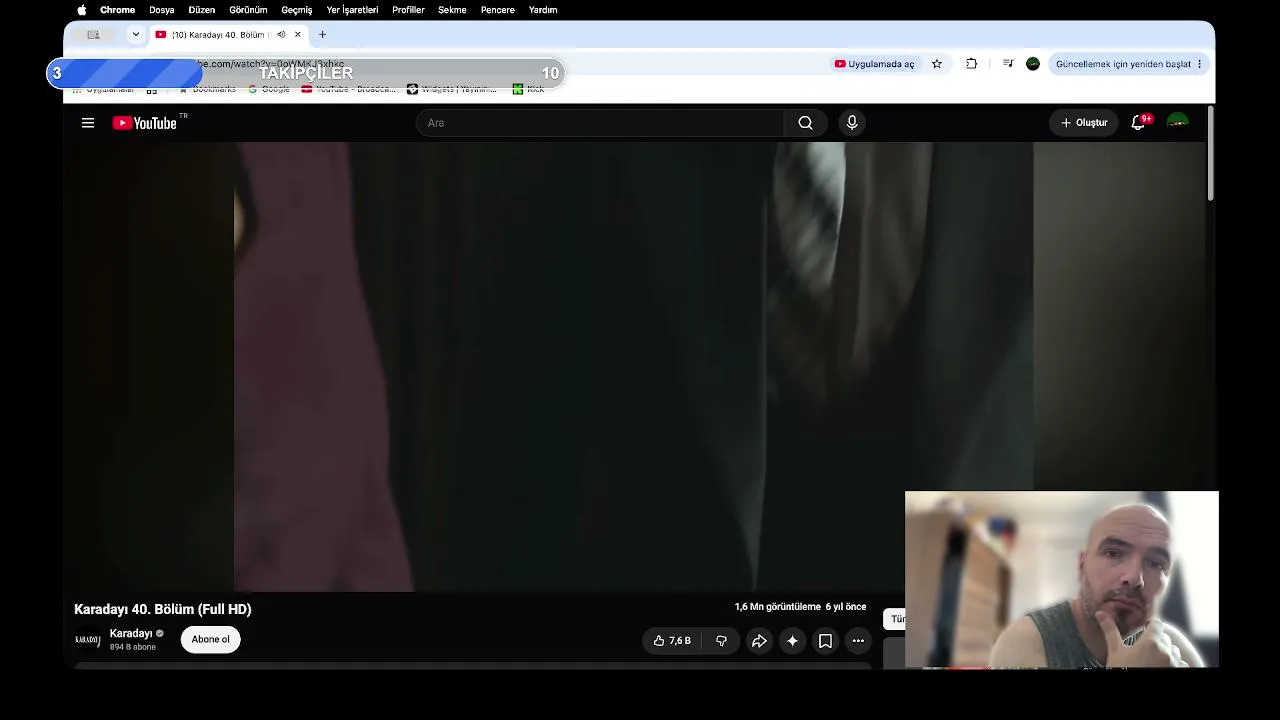Click the 1,6 Mn görüntüleme view count
Screen dimensions: 1280x720
[778, 607]
